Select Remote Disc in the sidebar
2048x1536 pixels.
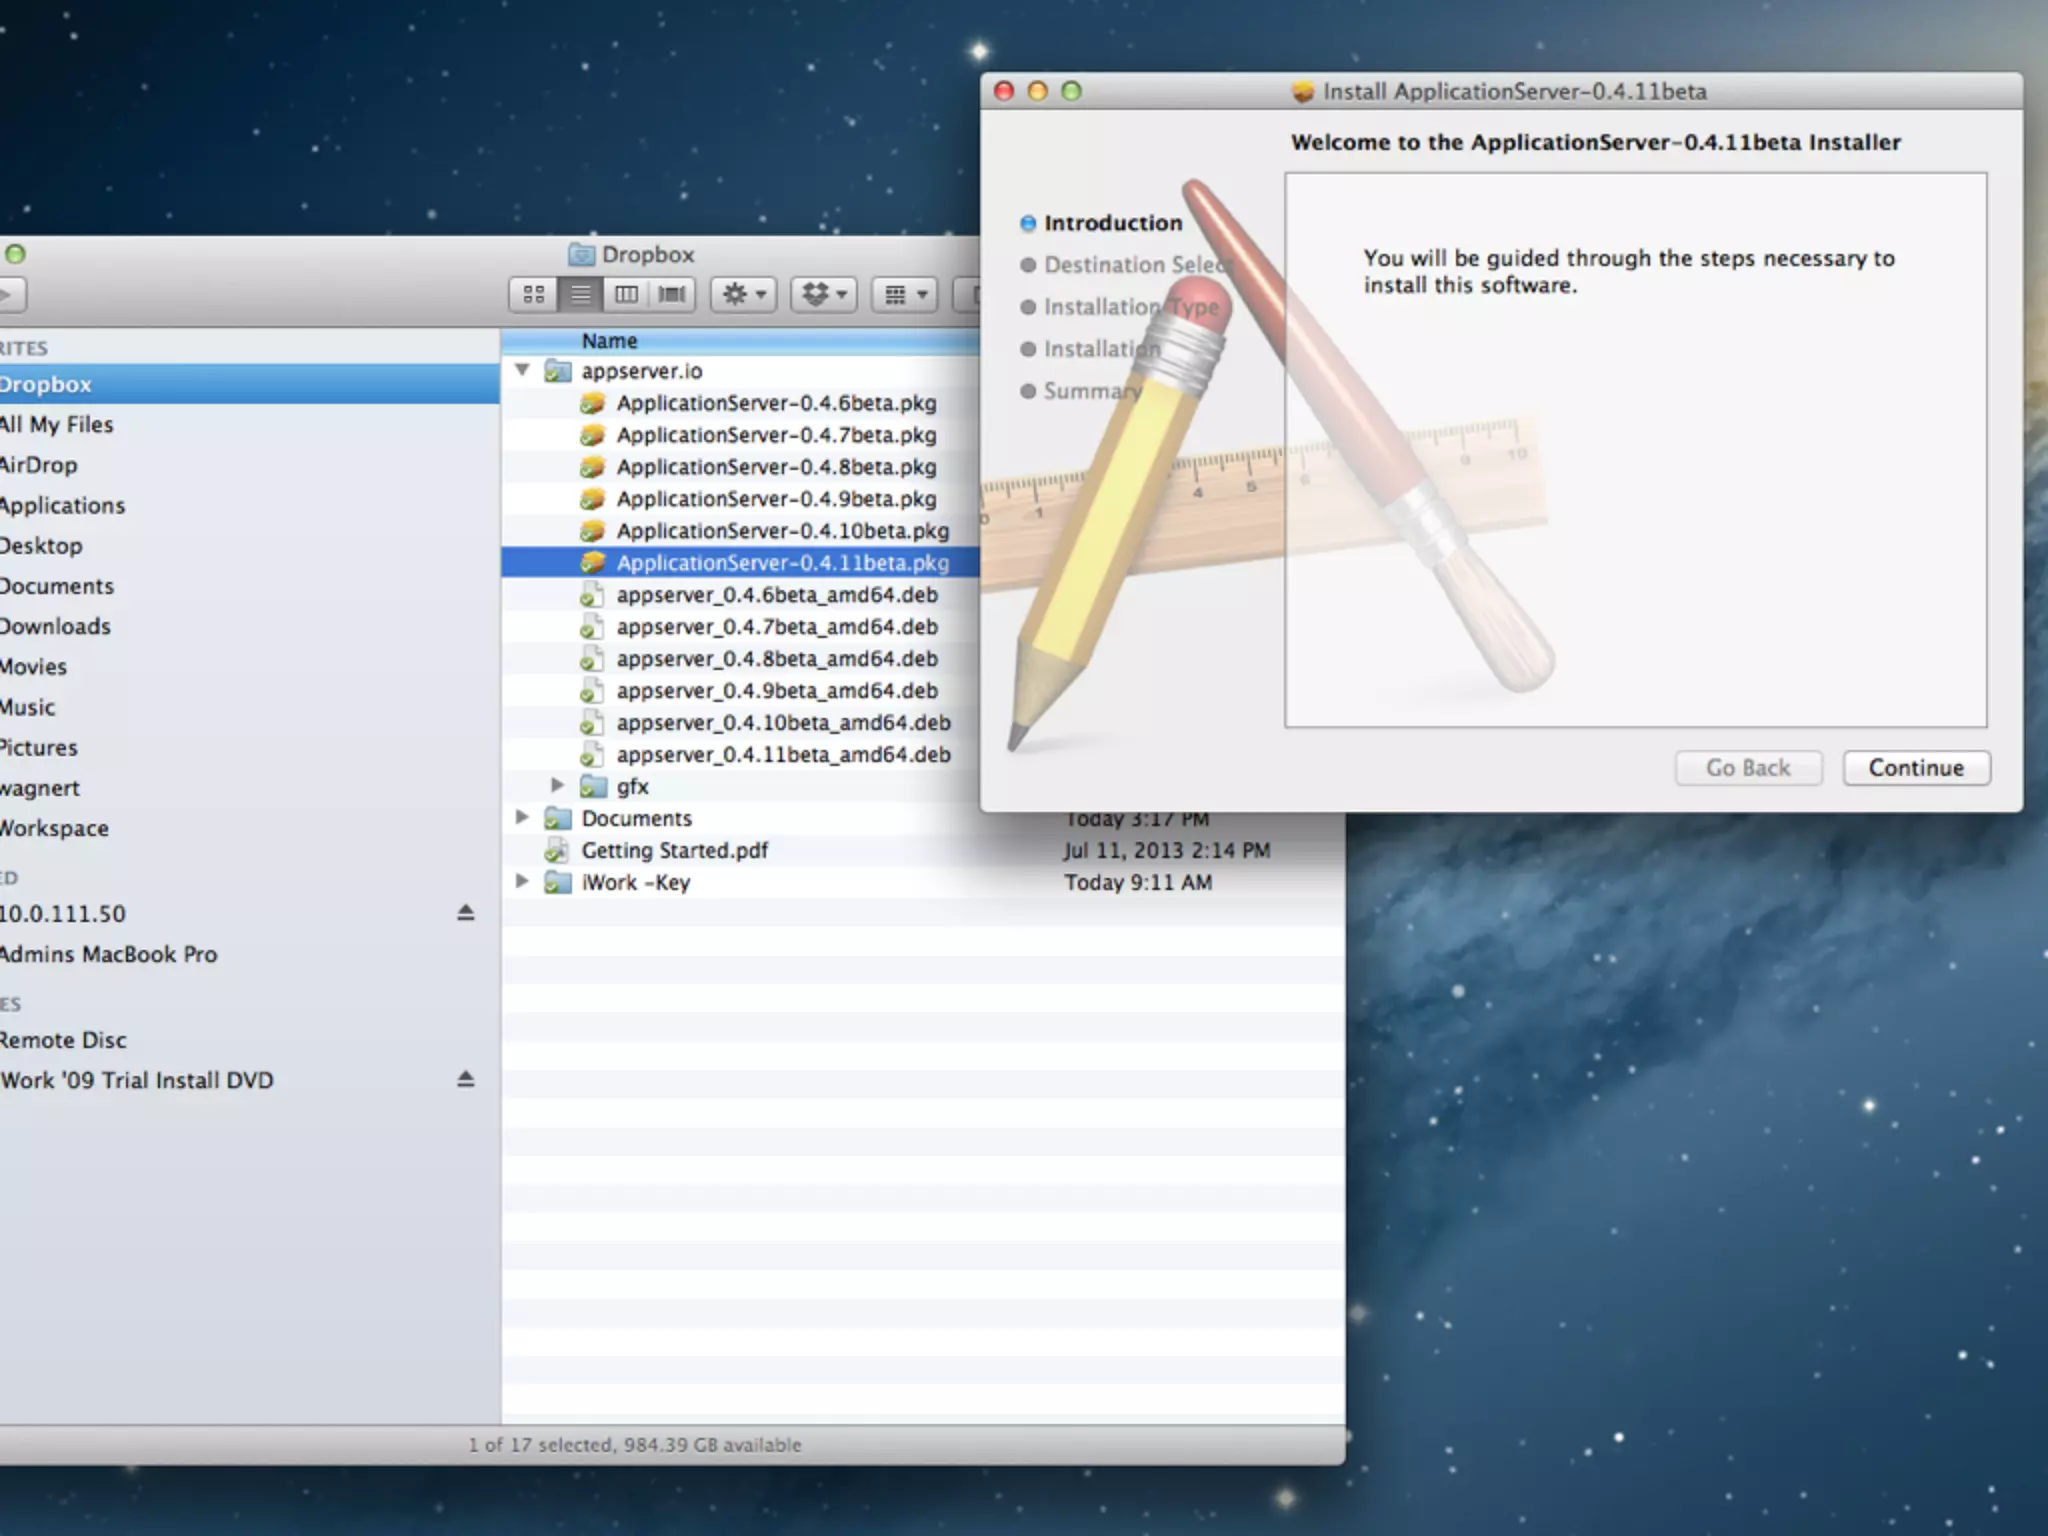point(249,1040)
